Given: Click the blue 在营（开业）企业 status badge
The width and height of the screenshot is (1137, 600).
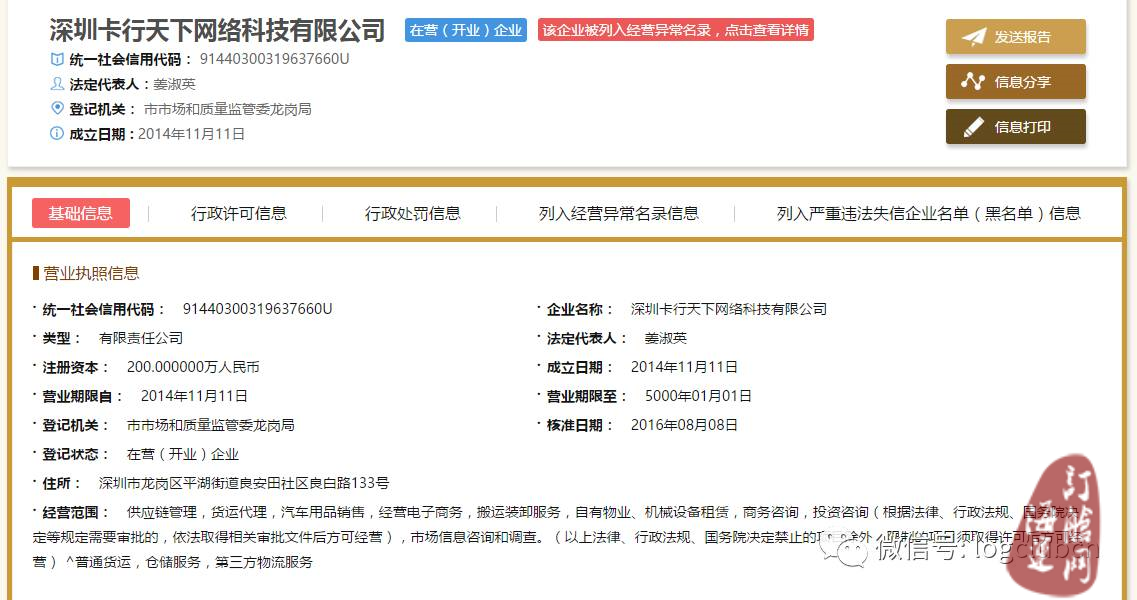Looking at the screenshot, I should click(466, 30).
